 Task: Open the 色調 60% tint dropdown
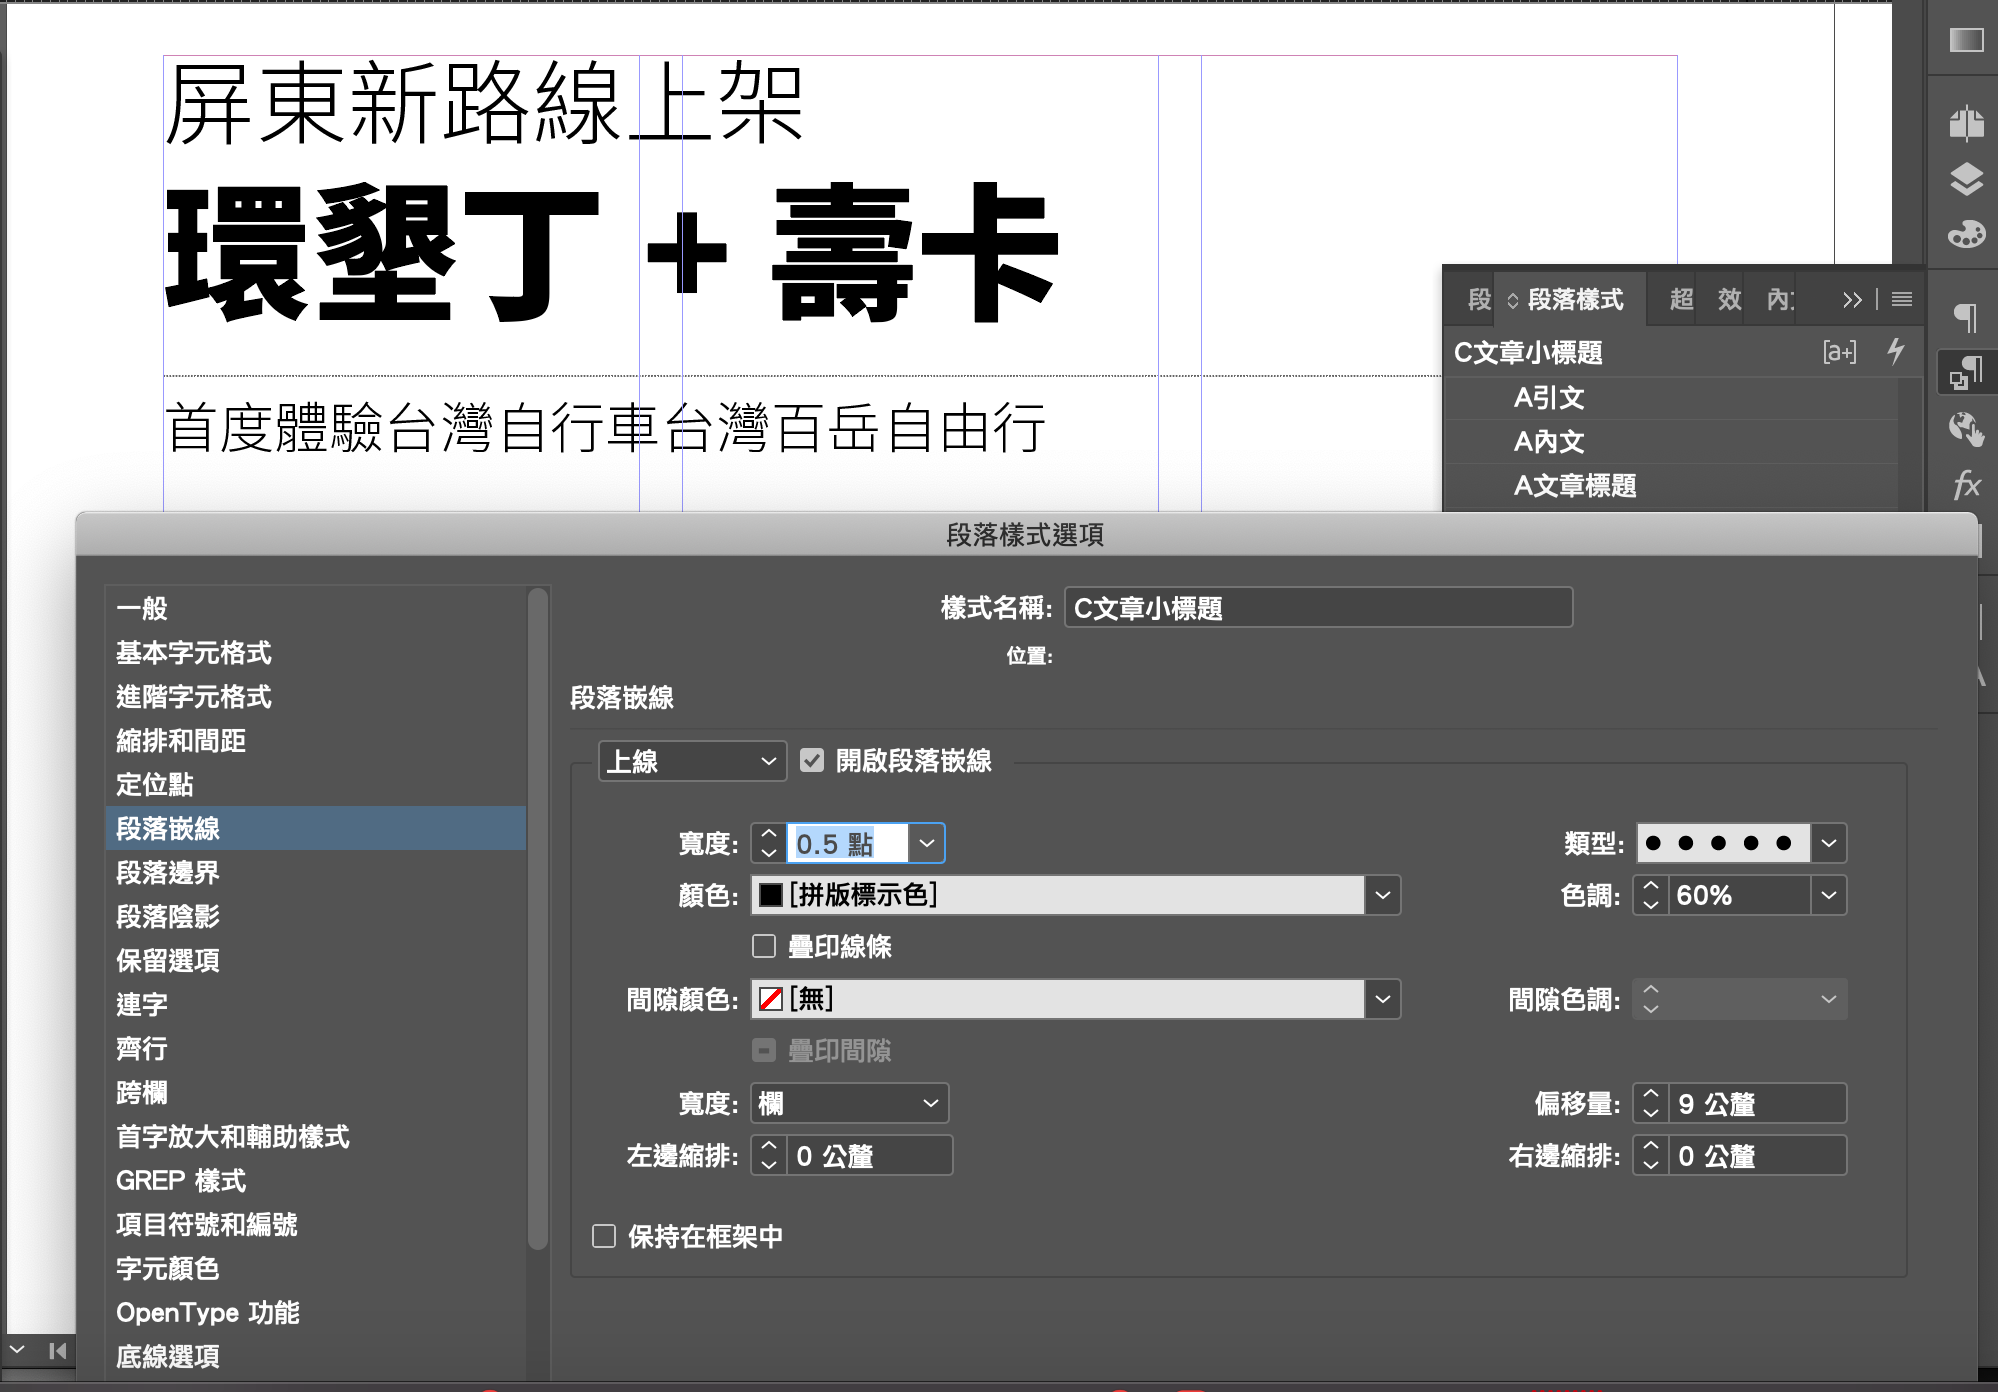pyautogui.click(x=1829, y=895)
